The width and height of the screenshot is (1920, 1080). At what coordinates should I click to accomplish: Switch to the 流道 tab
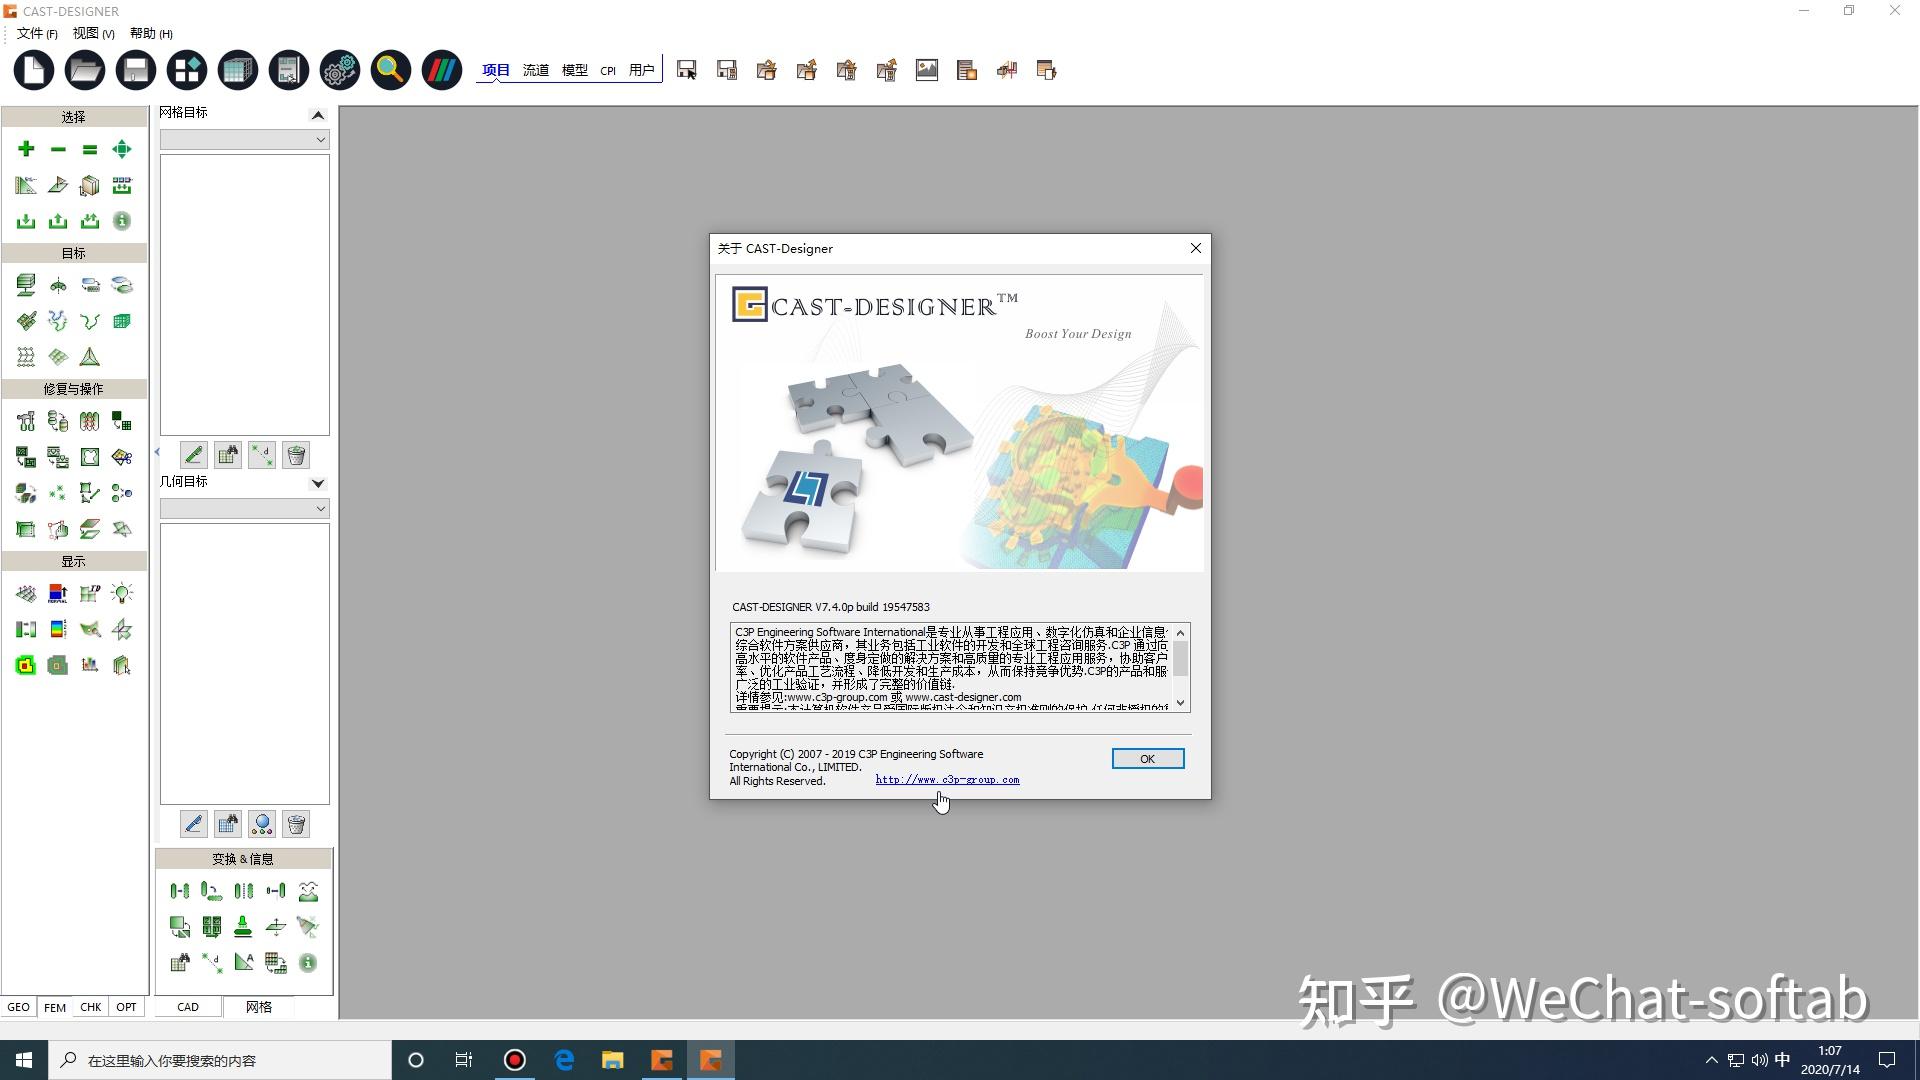tap(536, 70)
